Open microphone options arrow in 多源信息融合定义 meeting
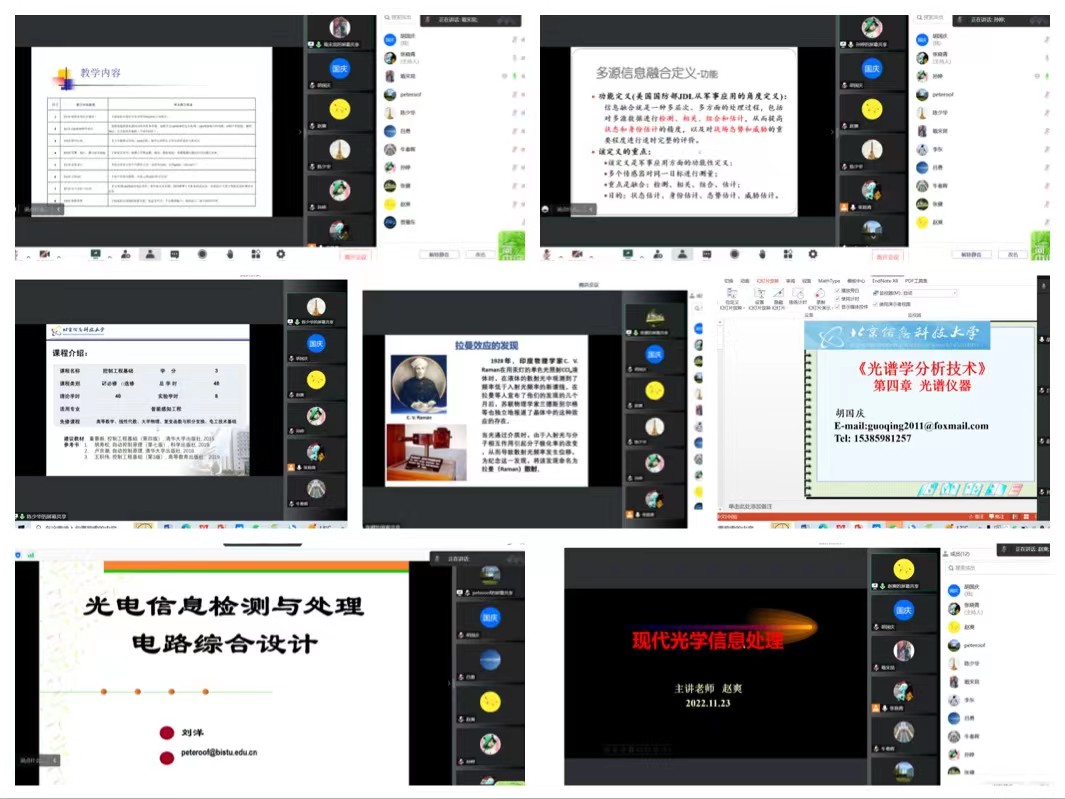 tap(560, 257)
